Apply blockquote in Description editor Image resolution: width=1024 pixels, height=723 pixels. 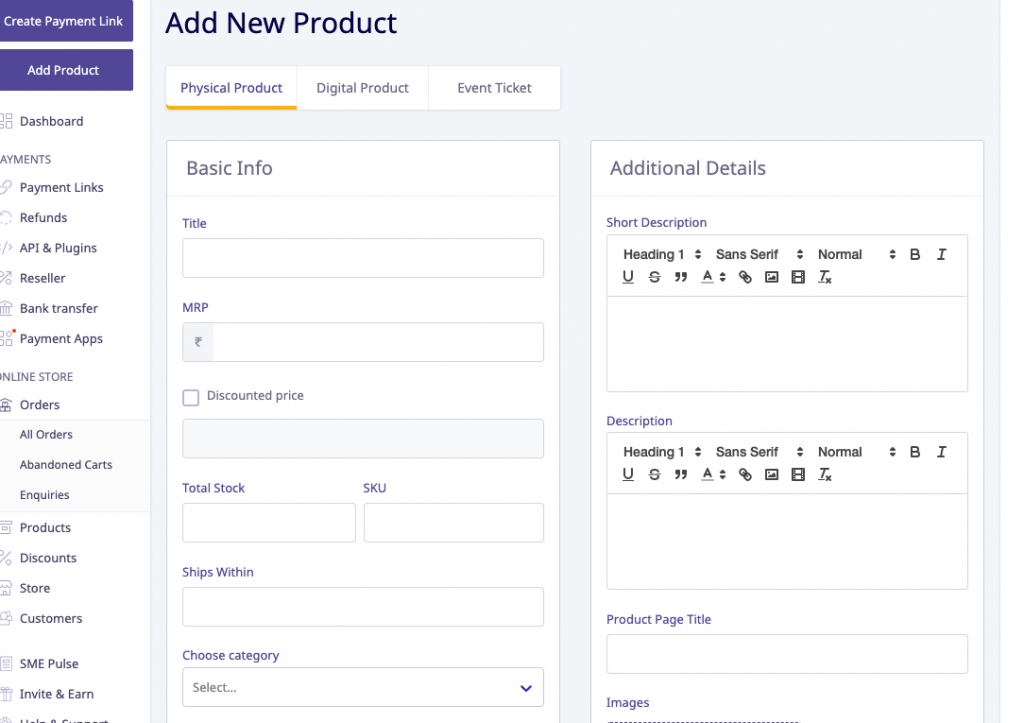[681, 475]
